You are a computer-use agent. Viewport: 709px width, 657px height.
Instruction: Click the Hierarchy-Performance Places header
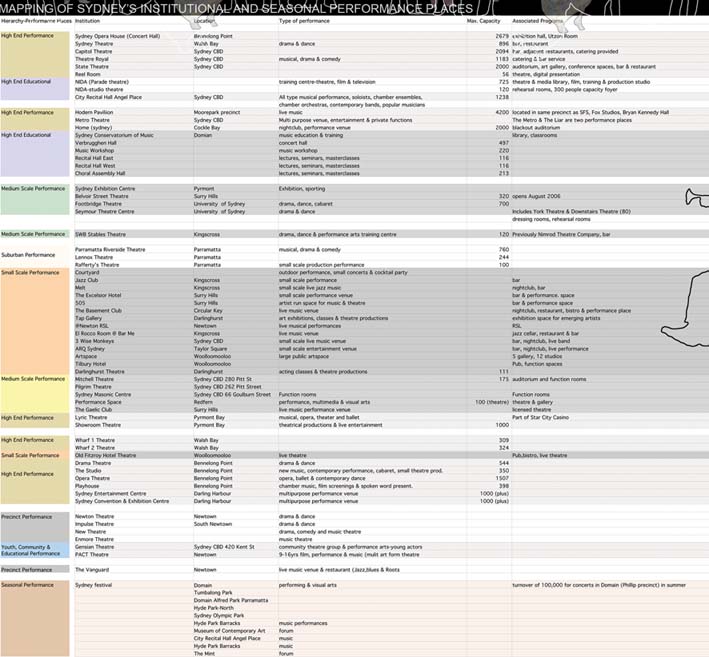coord(36,20)
